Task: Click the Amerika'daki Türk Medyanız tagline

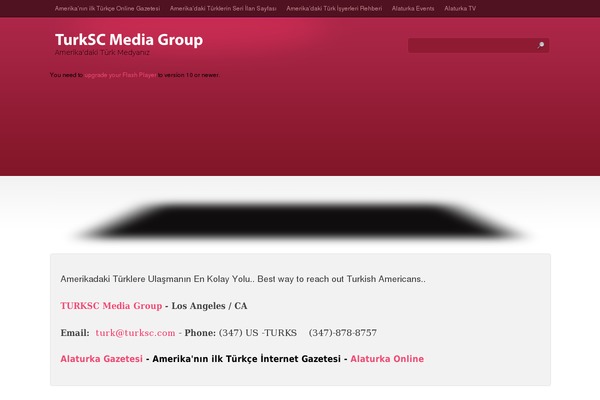Action: [102, 53]
